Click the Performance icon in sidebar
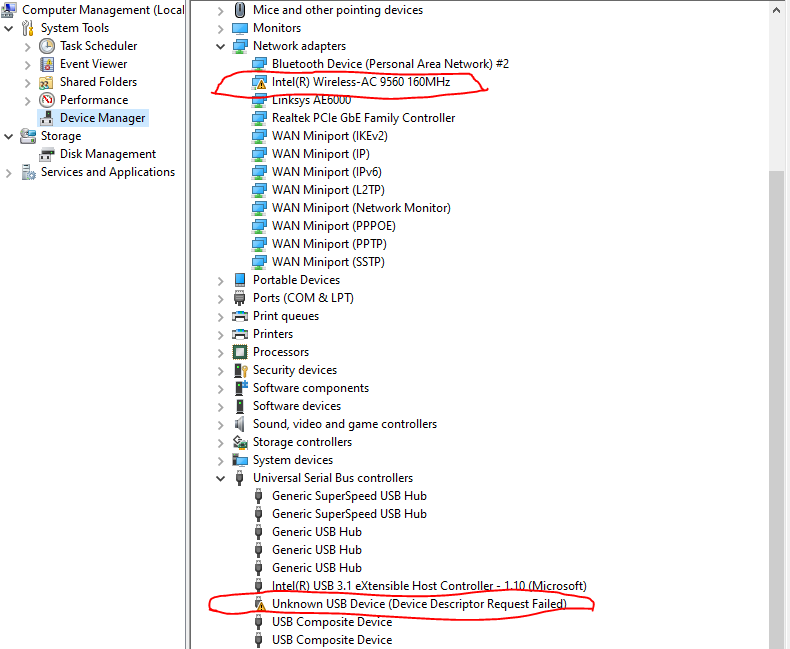The height and width of the screenshot is (649, 790). tap(47, 100)
